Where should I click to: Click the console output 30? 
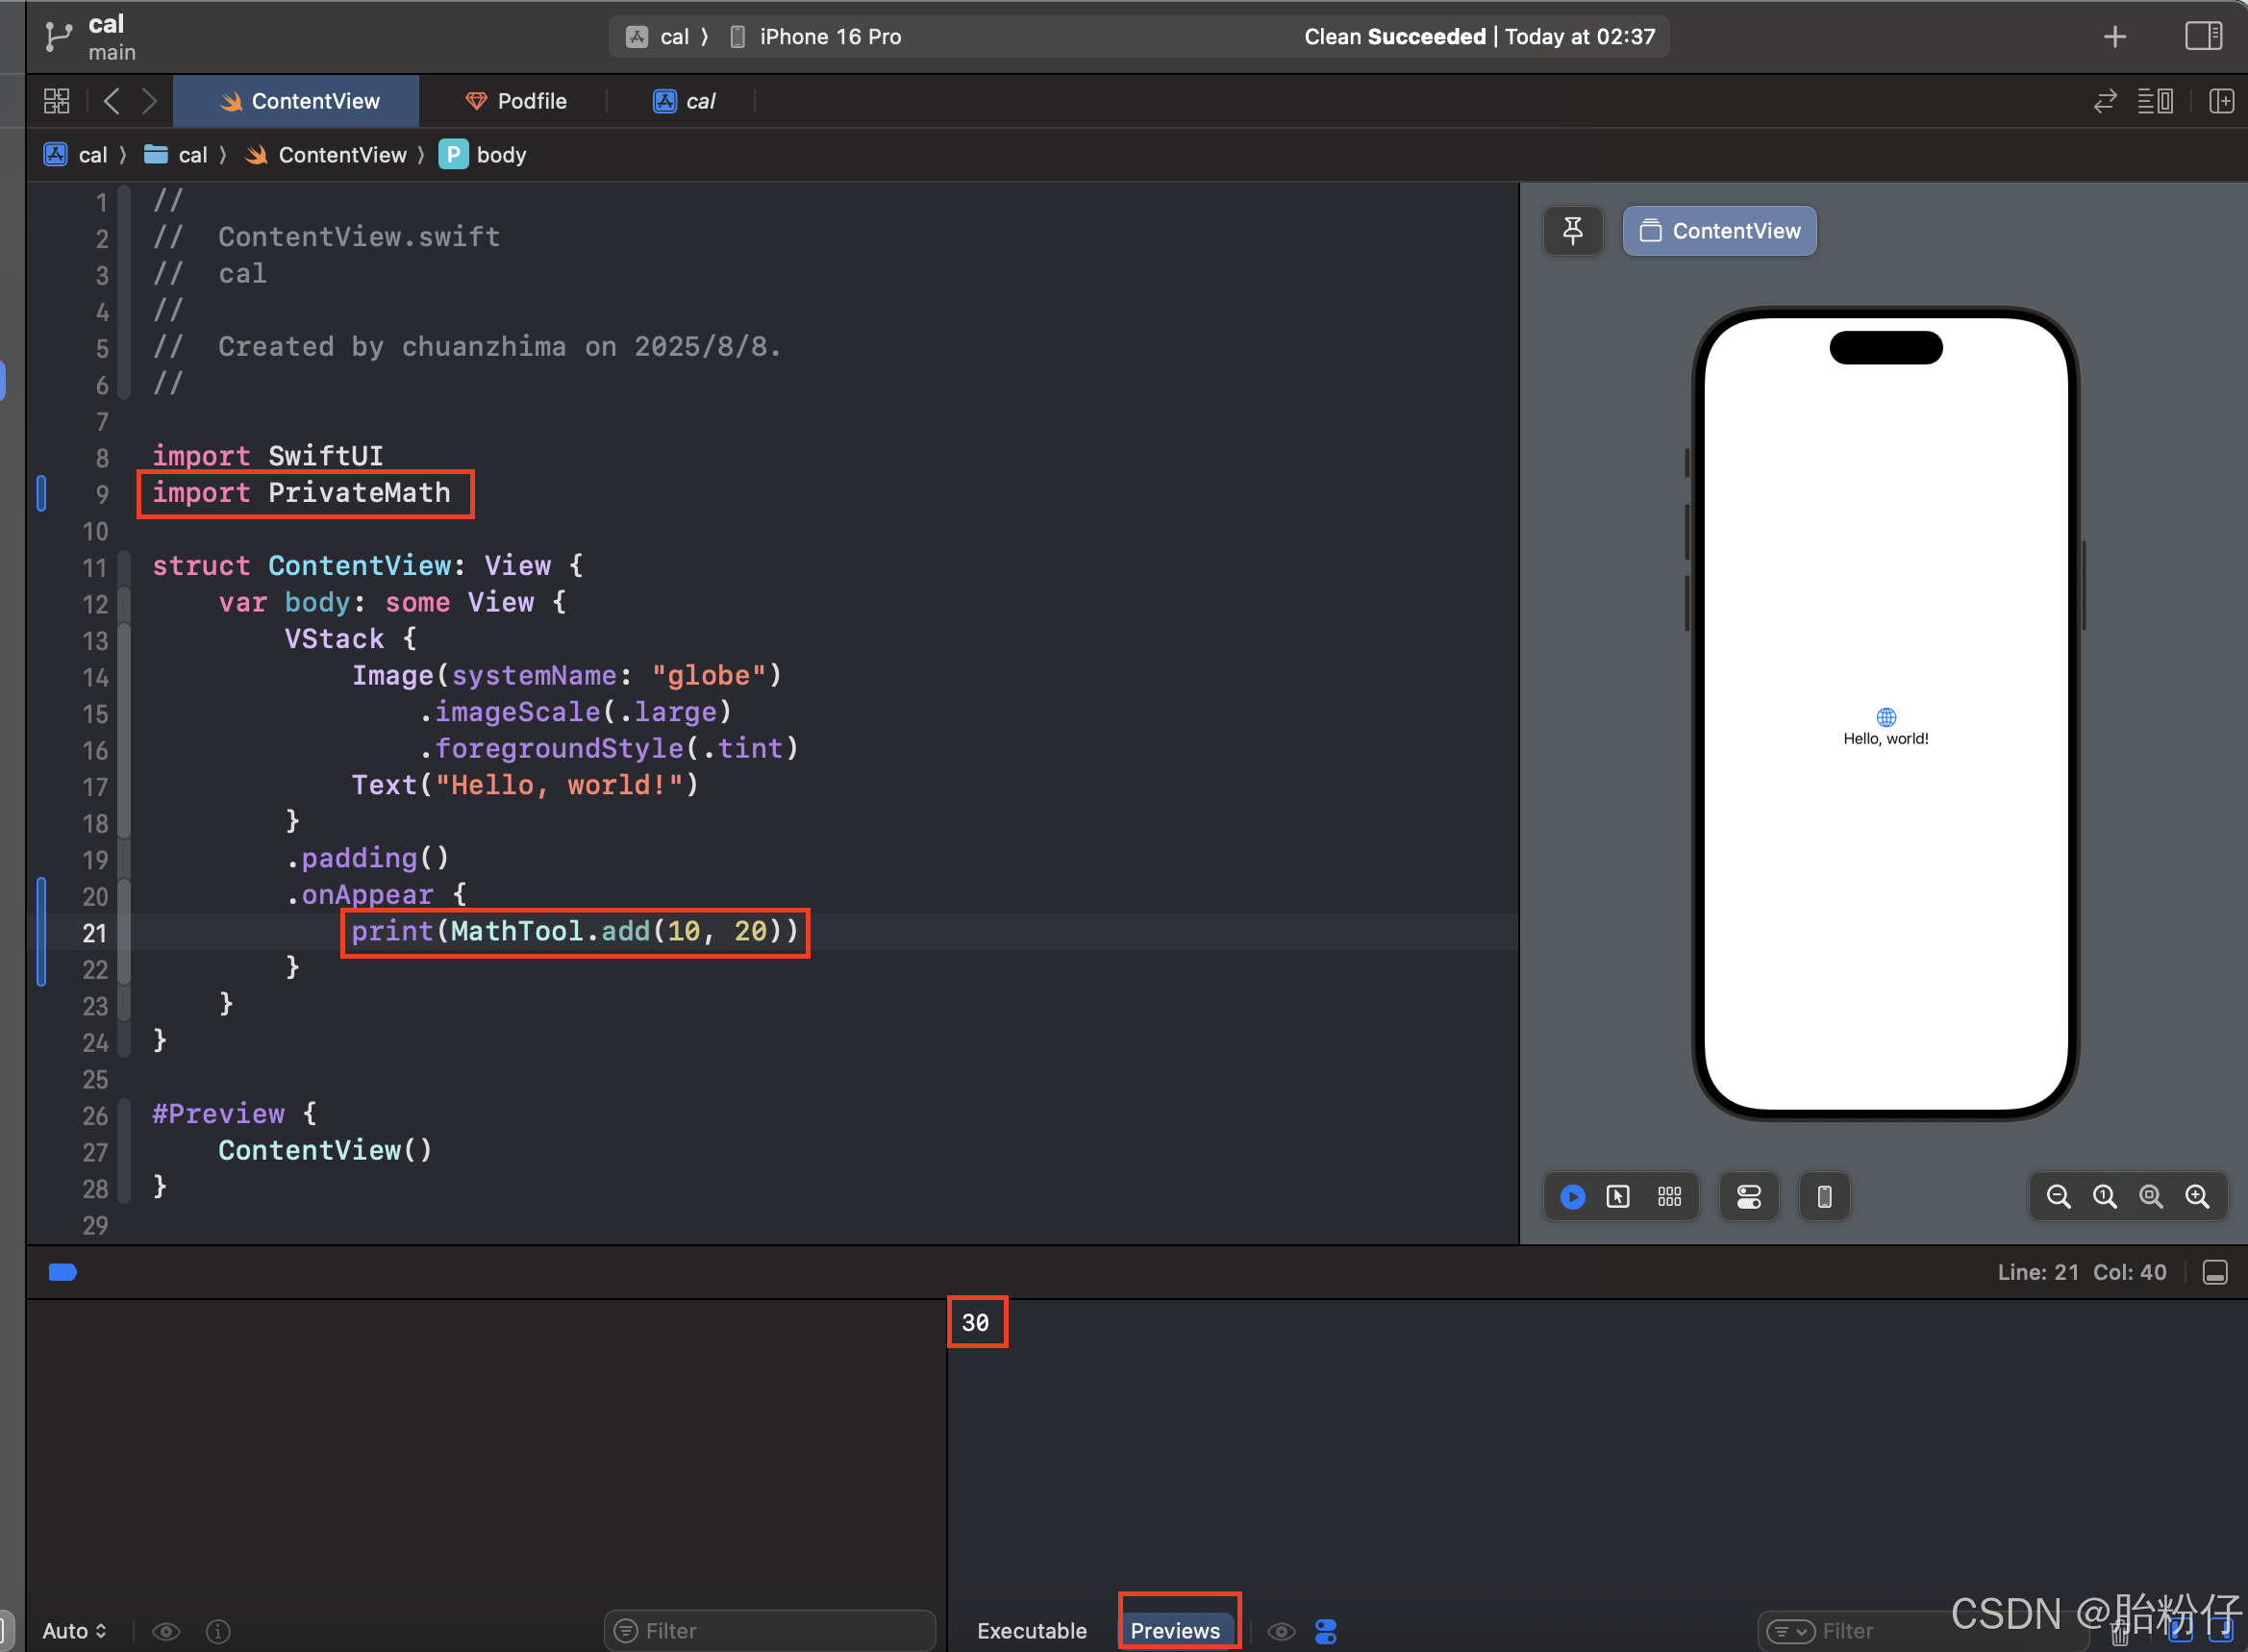[975, 1322]
